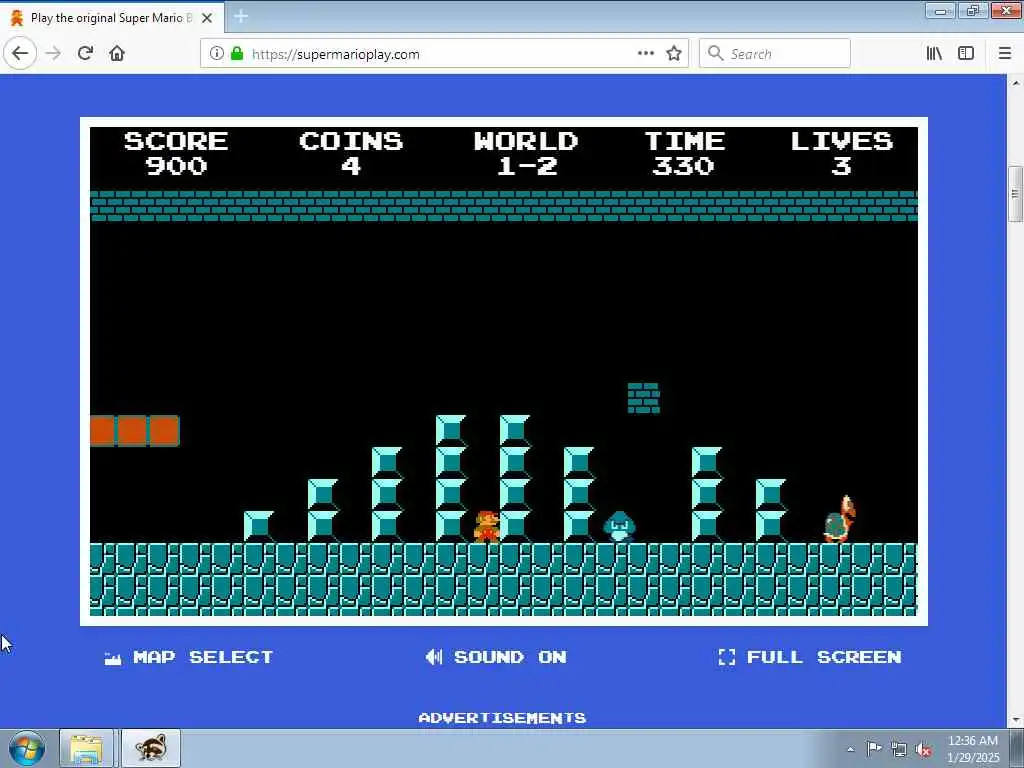Open the Library bookshelf icon

[934, 54]
